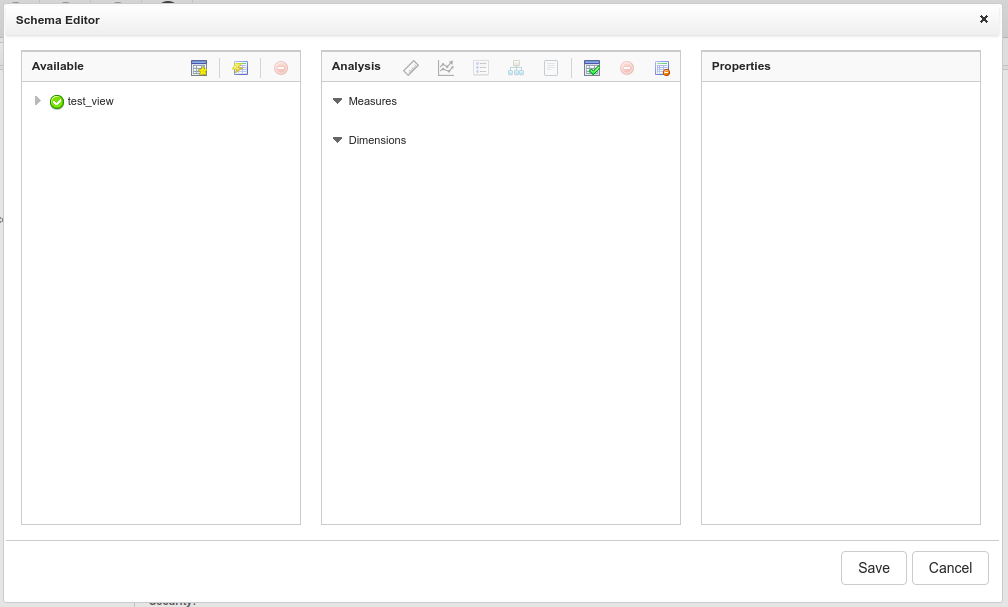Click the table with green checkmark icon

[x=592, y=68]
